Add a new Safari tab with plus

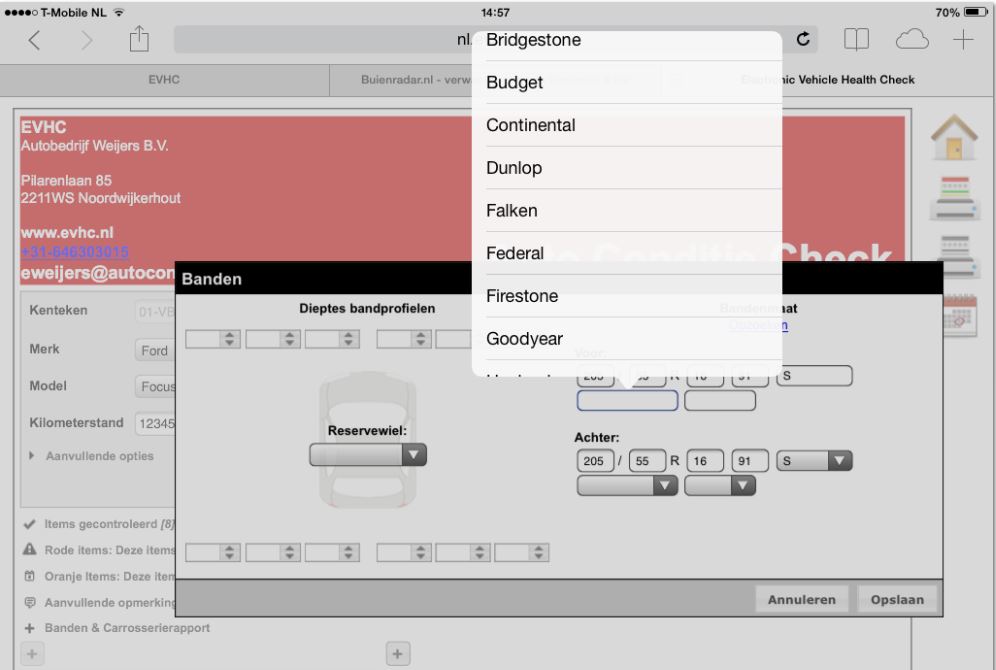click(x=963, y=40)
